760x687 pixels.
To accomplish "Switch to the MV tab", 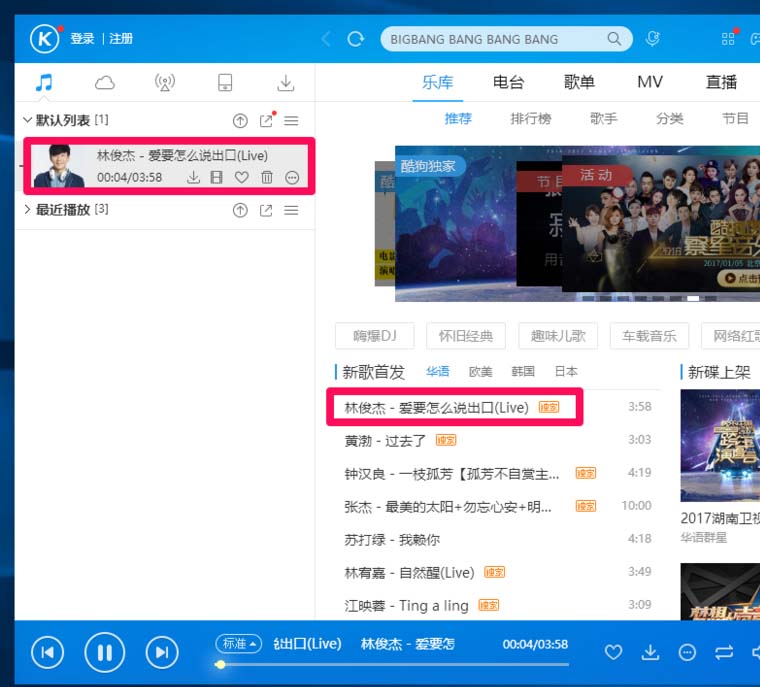I will [650, 82].
